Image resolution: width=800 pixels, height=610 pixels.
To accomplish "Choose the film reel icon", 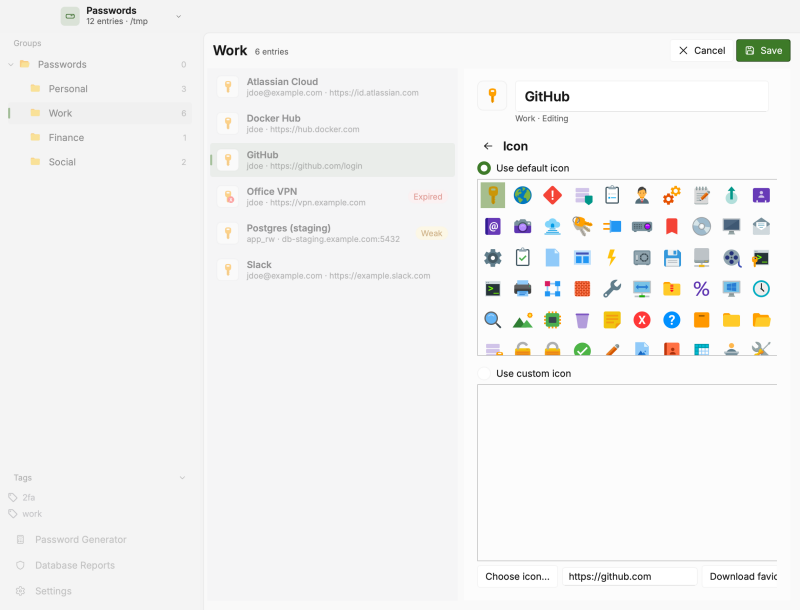I will click(x=732, y=258).
